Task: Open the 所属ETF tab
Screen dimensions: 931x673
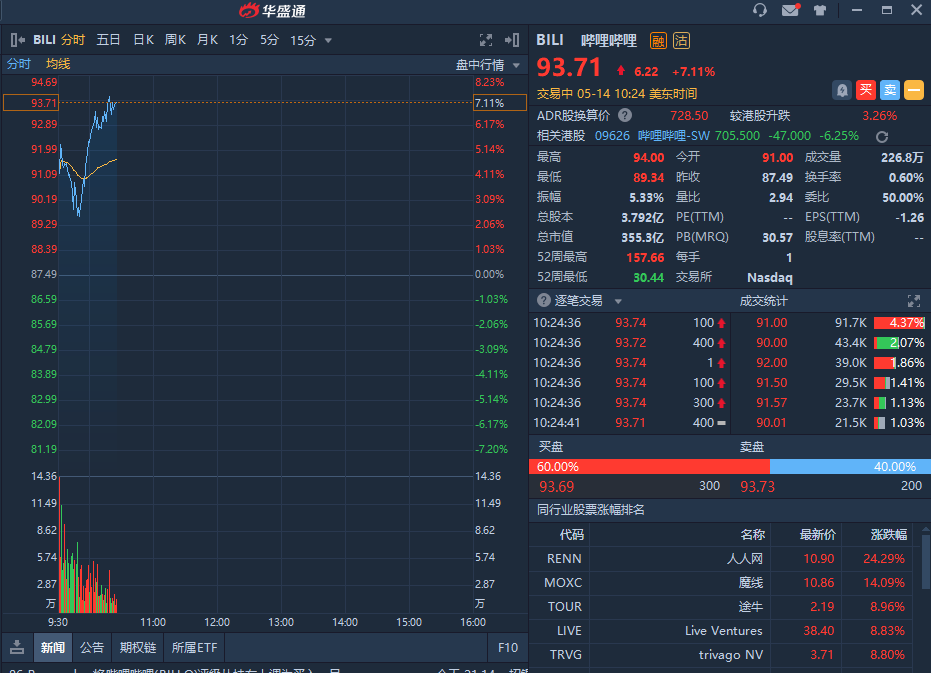Action: click(x=194, y=647)
